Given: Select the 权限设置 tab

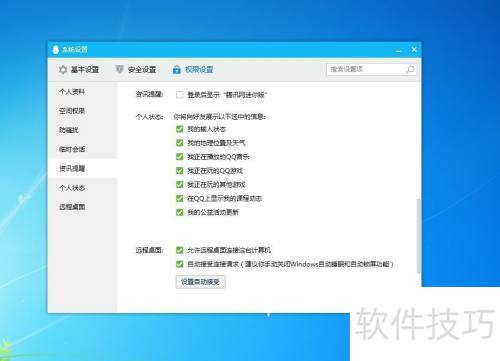Looking at the screenshot, I should coord(193,69).
